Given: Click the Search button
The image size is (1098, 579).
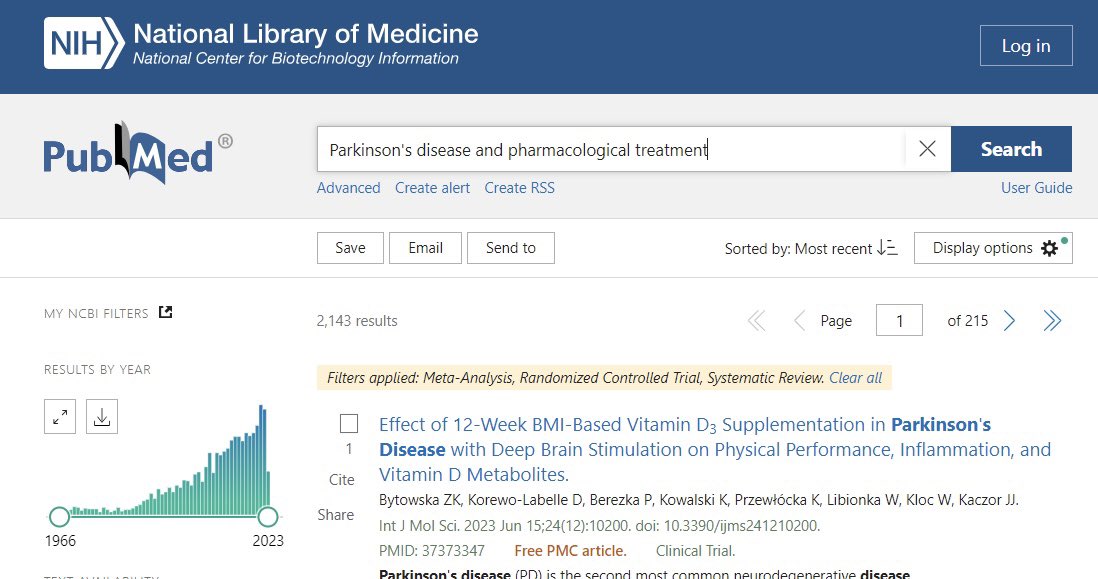Looking at the screenshot, I should pyautogui.click(x=1011, y=148).
